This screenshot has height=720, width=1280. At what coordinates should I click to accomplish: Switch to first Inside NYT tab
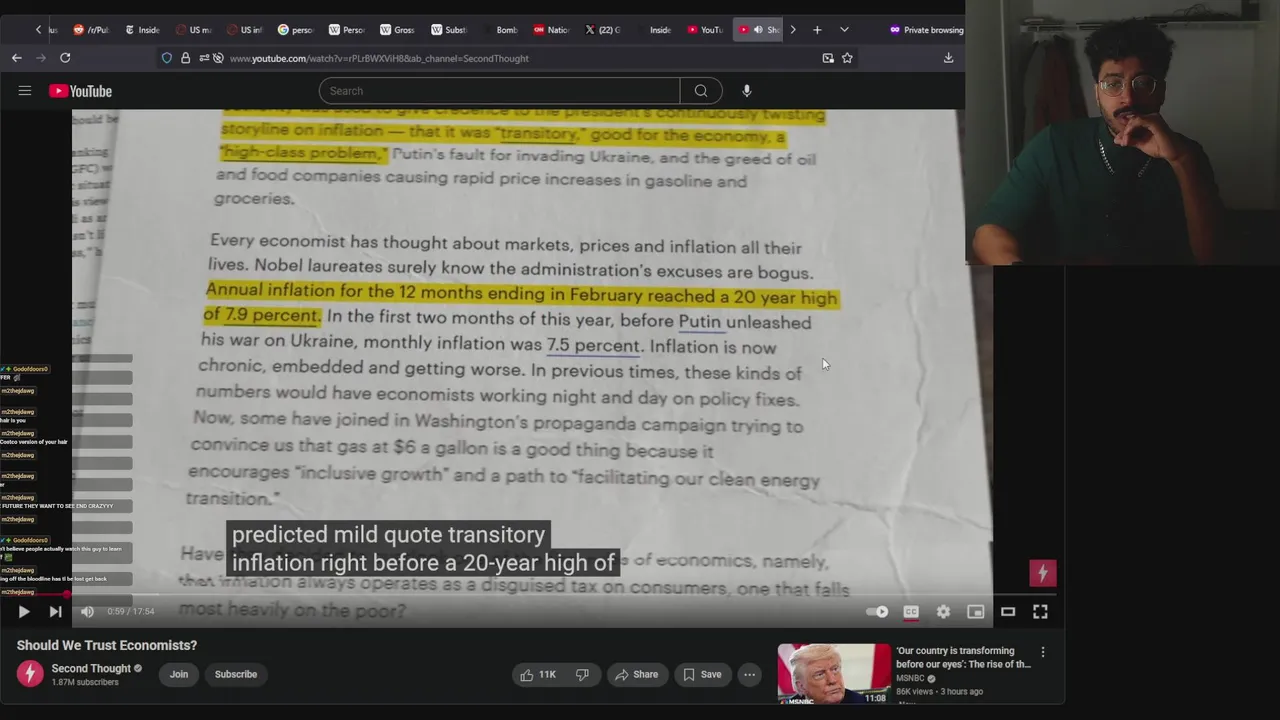click(x=142, y=30)
